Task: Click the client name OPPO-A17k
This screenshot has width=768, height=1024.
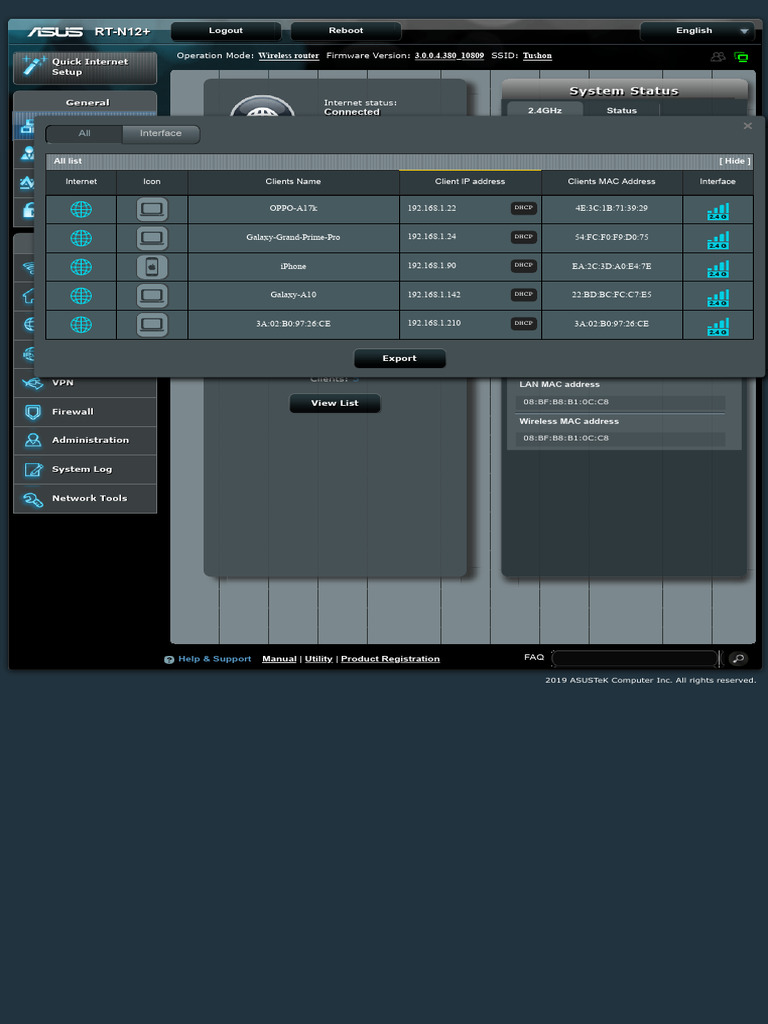Action: (x=293, y=208)
